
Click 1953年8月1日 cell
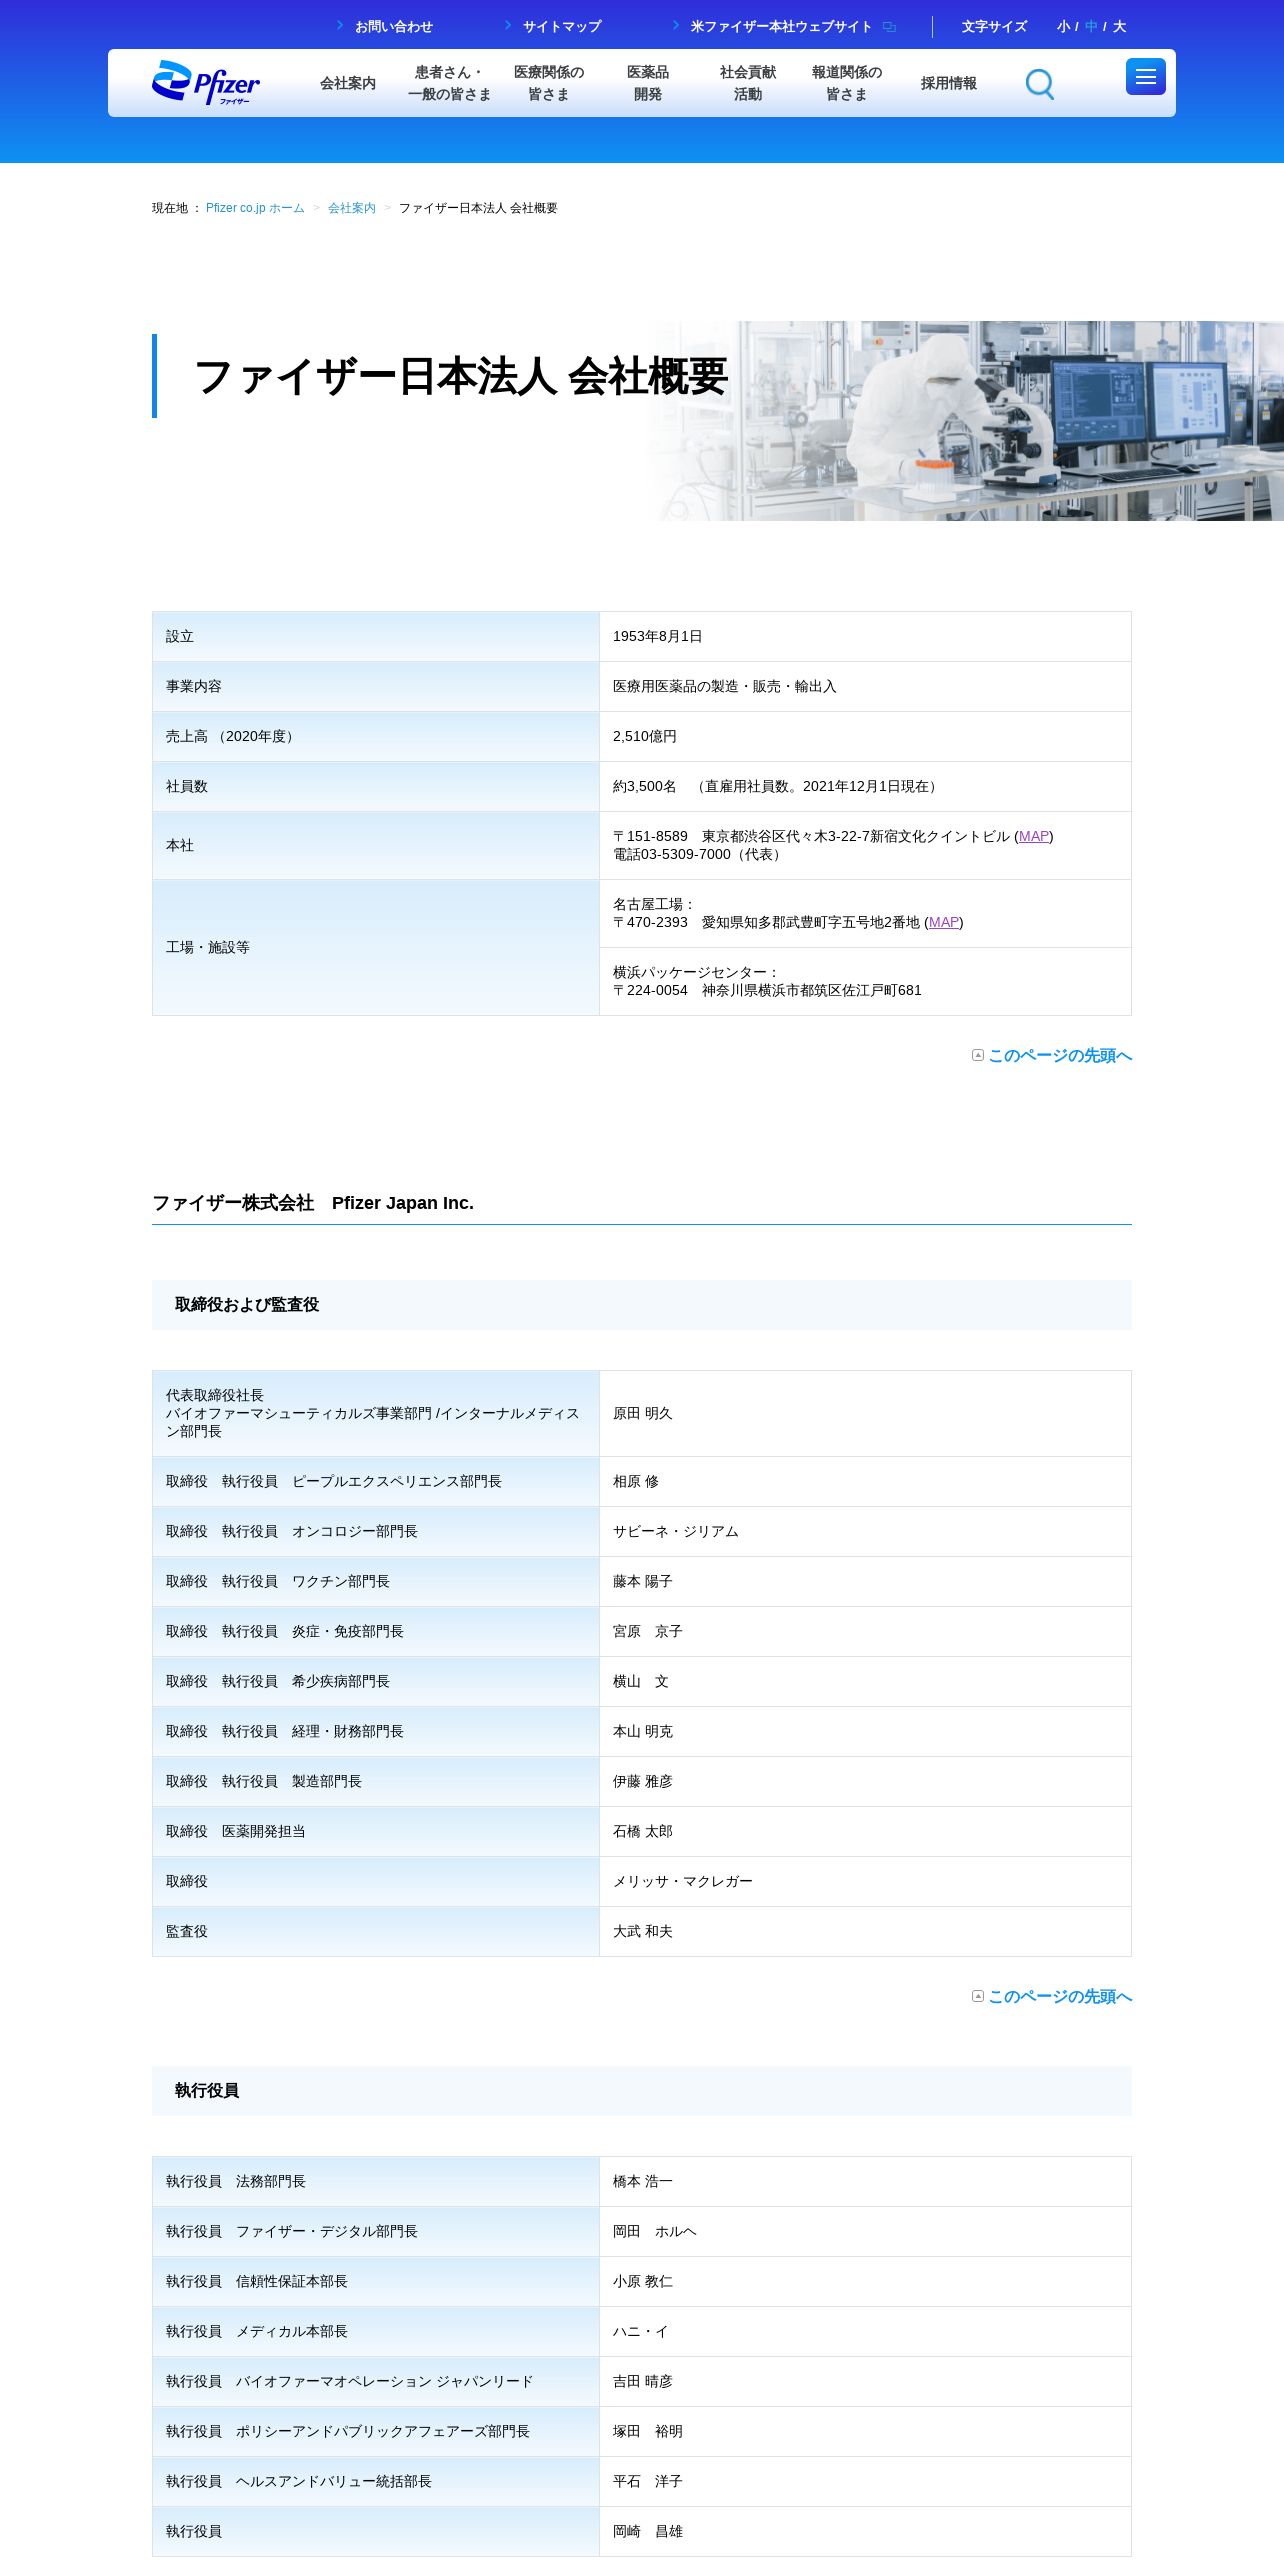(865, 636)
